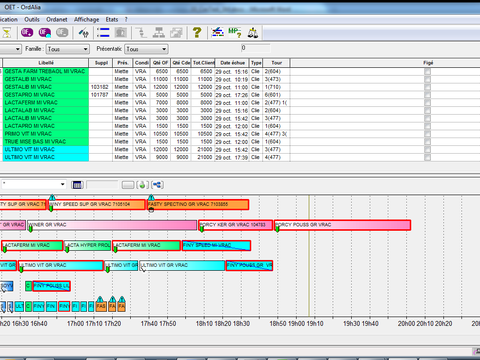This screenshot has height=360, width=480.
Task: Toggle Figé checkbox for LACTALAB MI VRAC row
Action: pyautogui.click(x=428, y=111)
